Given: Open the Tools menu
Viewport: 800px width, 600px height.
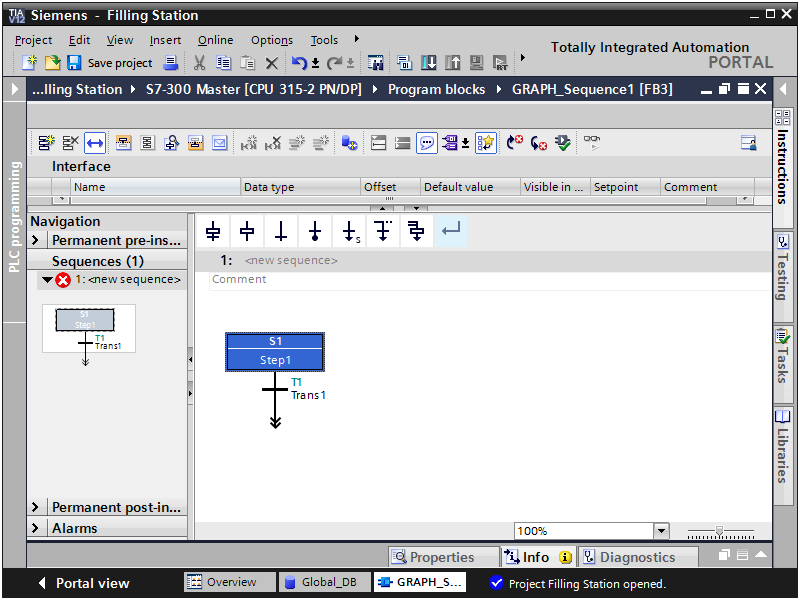Looking at the screenshot, I should click(x=324, y=40).
